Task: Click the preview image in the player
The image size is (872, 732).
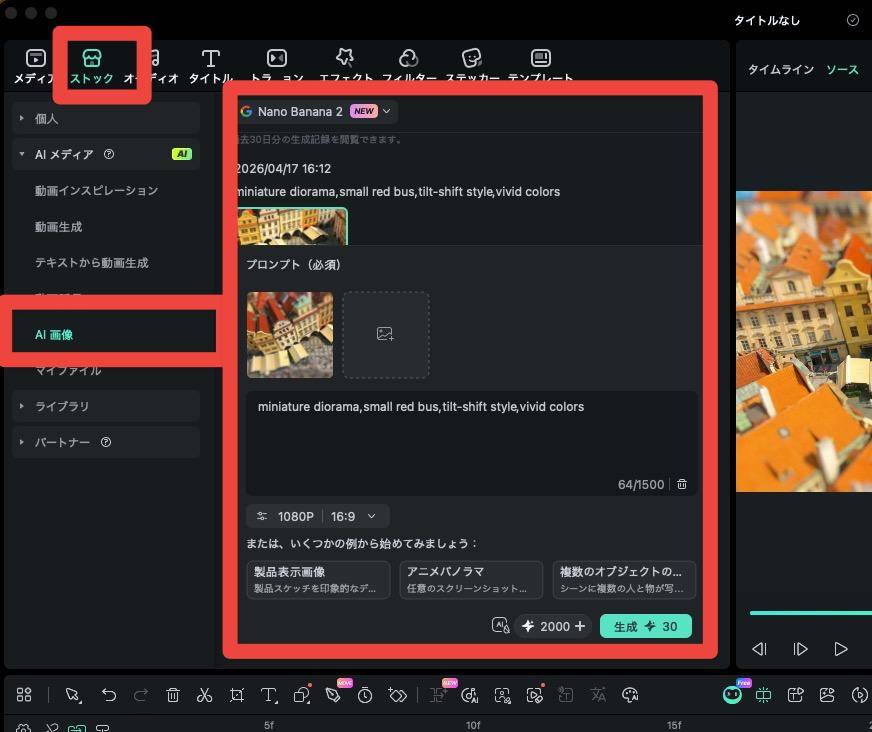Action: [x=804, y=342]
